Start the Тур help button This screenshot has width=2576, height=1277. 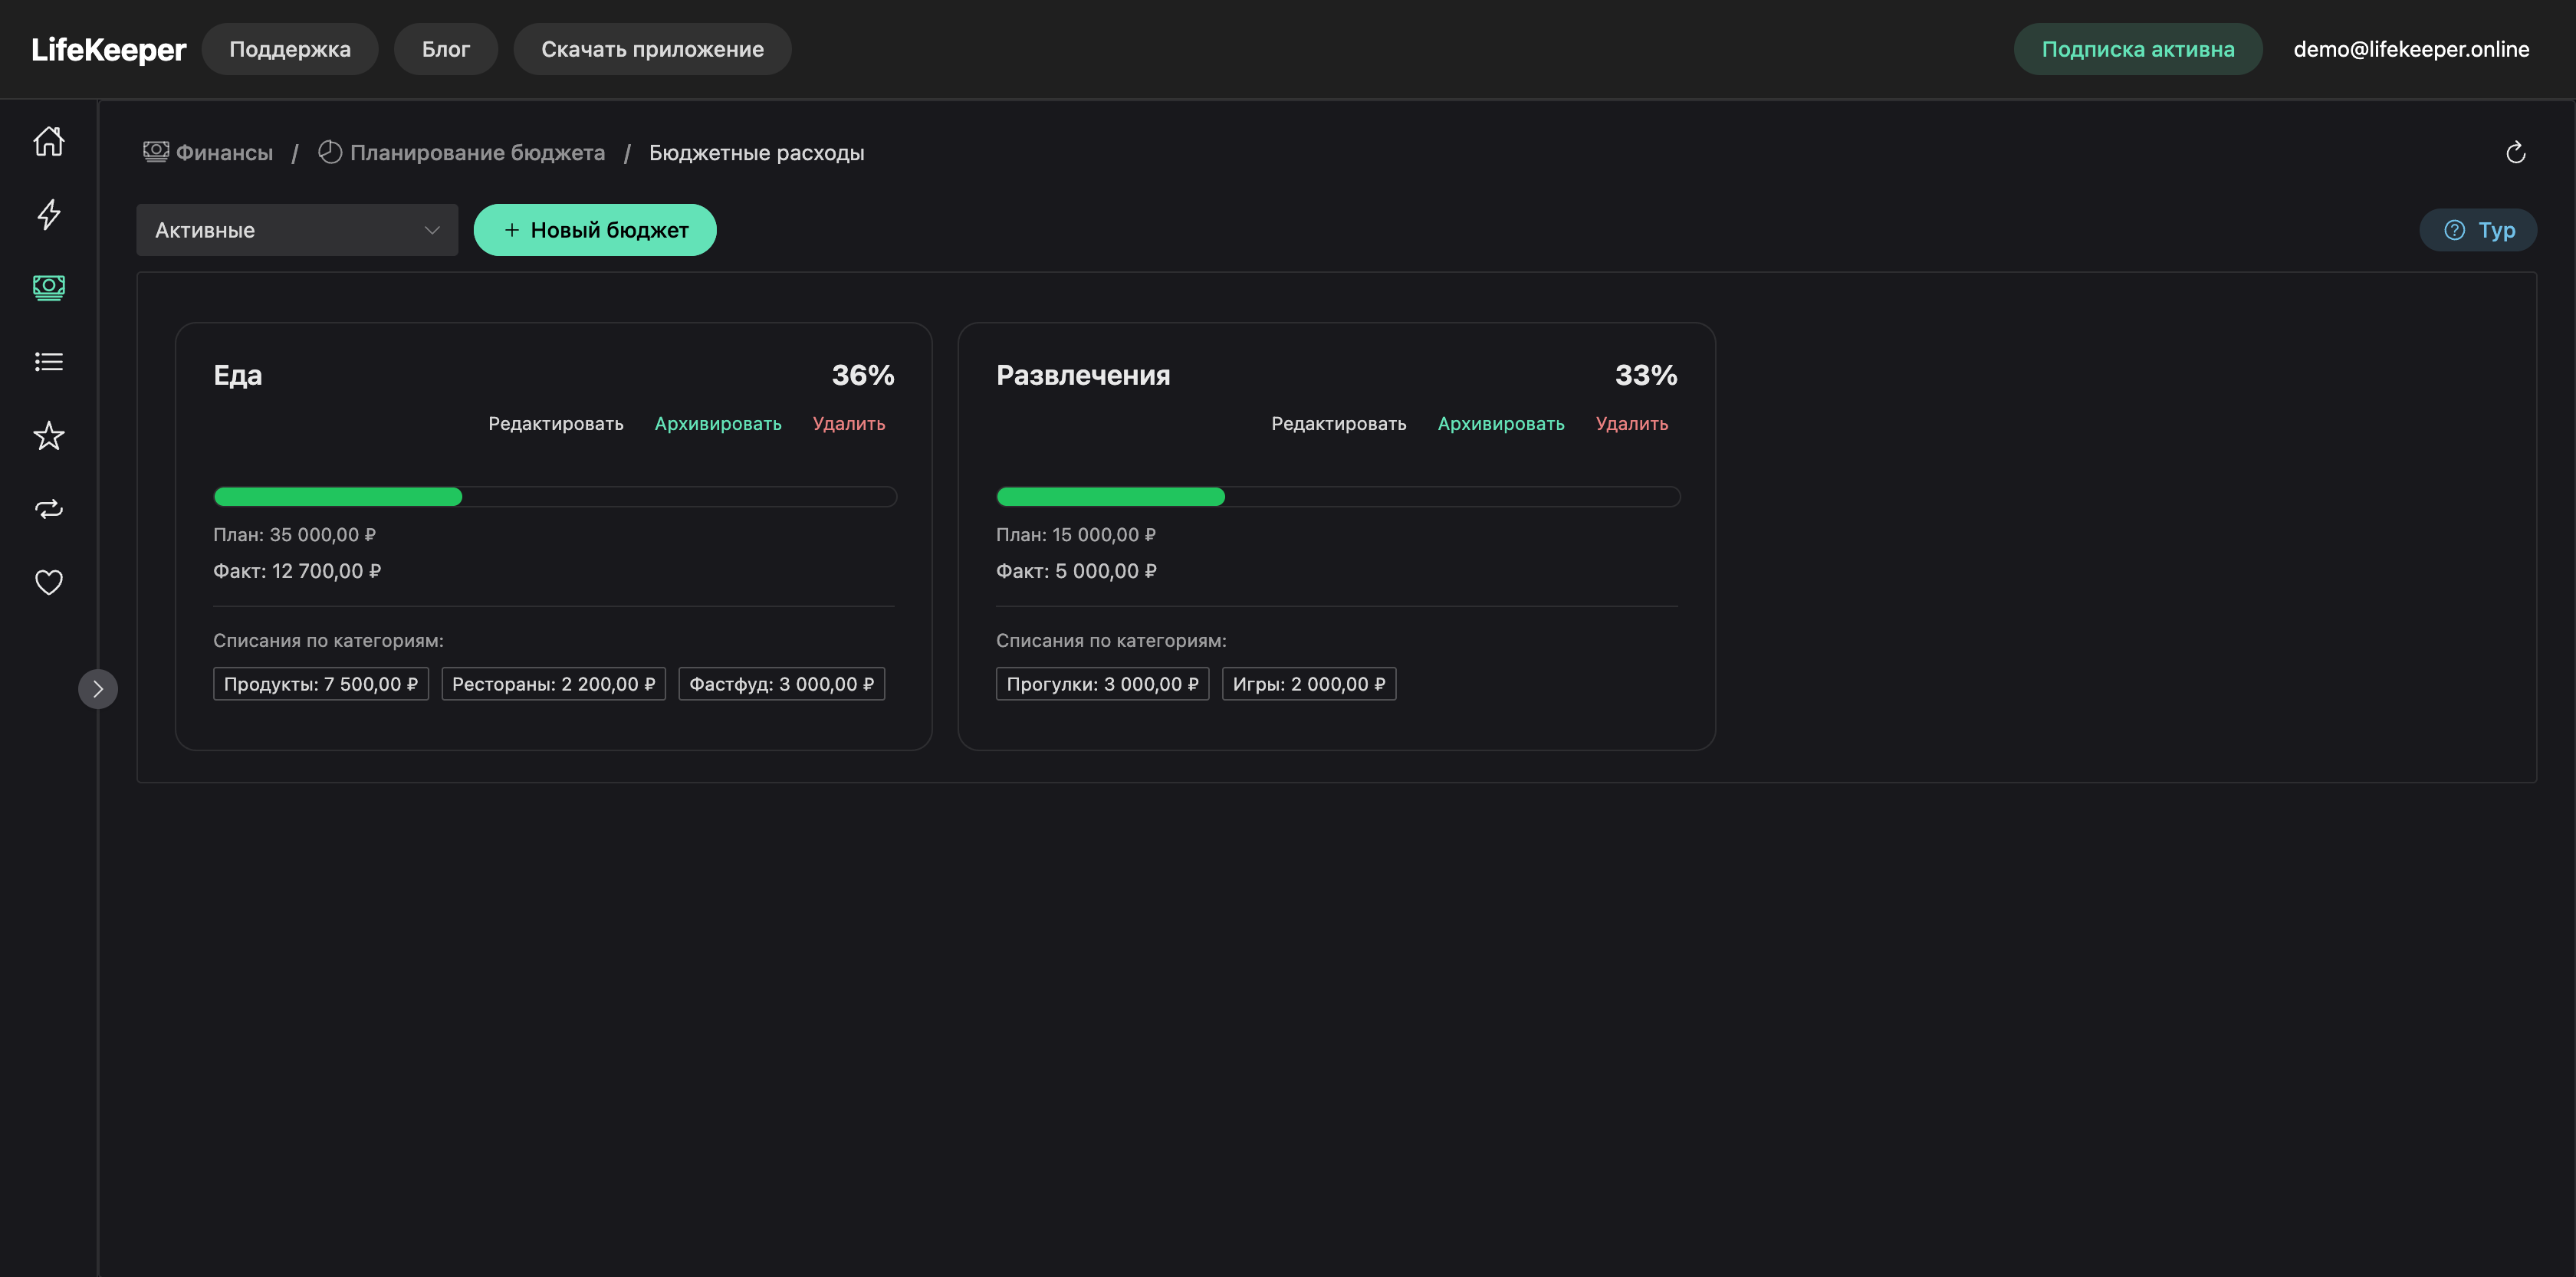coord(2478,230)
